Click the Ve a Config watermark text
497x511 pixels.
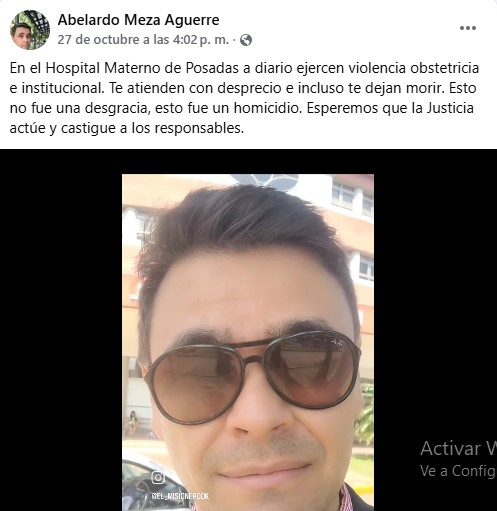tap(458, 471)
